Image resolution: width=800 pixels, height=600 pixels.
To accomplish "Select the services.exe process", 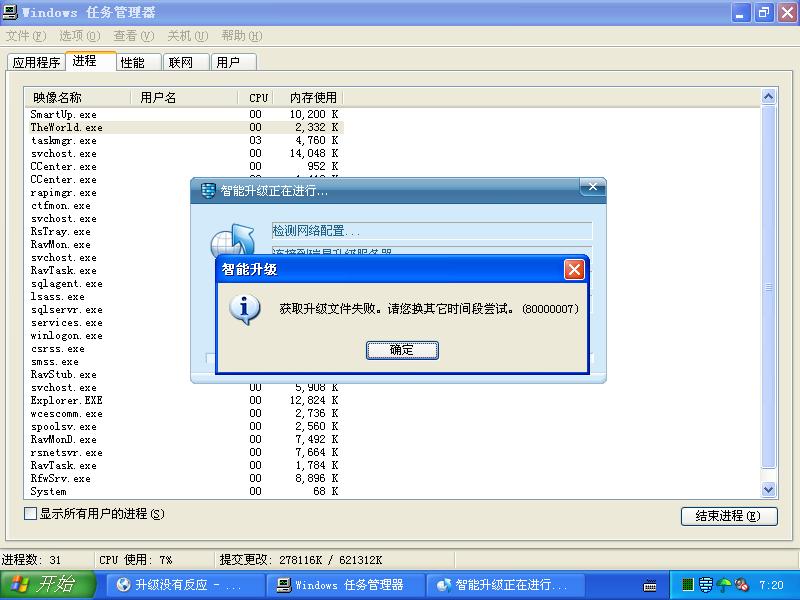I will pyautogui.click(x=66, y=322).
